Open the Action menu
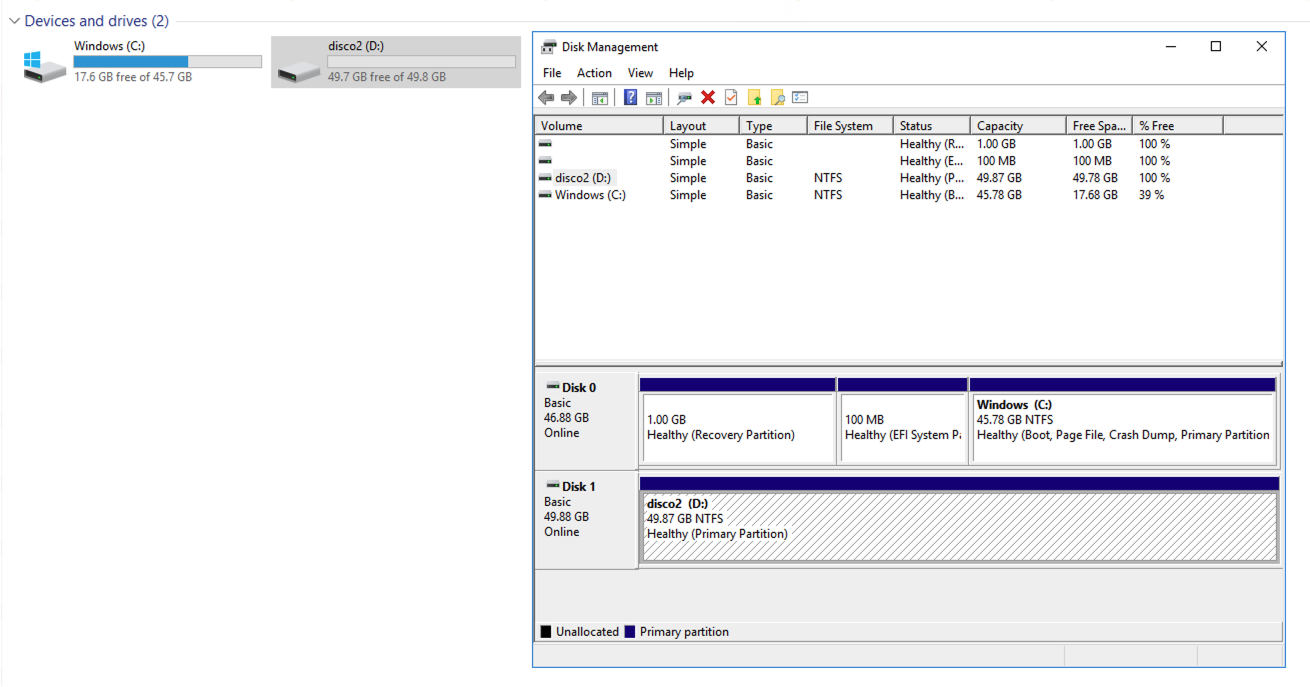This screenshot has height=687, width=1310. 594,73
